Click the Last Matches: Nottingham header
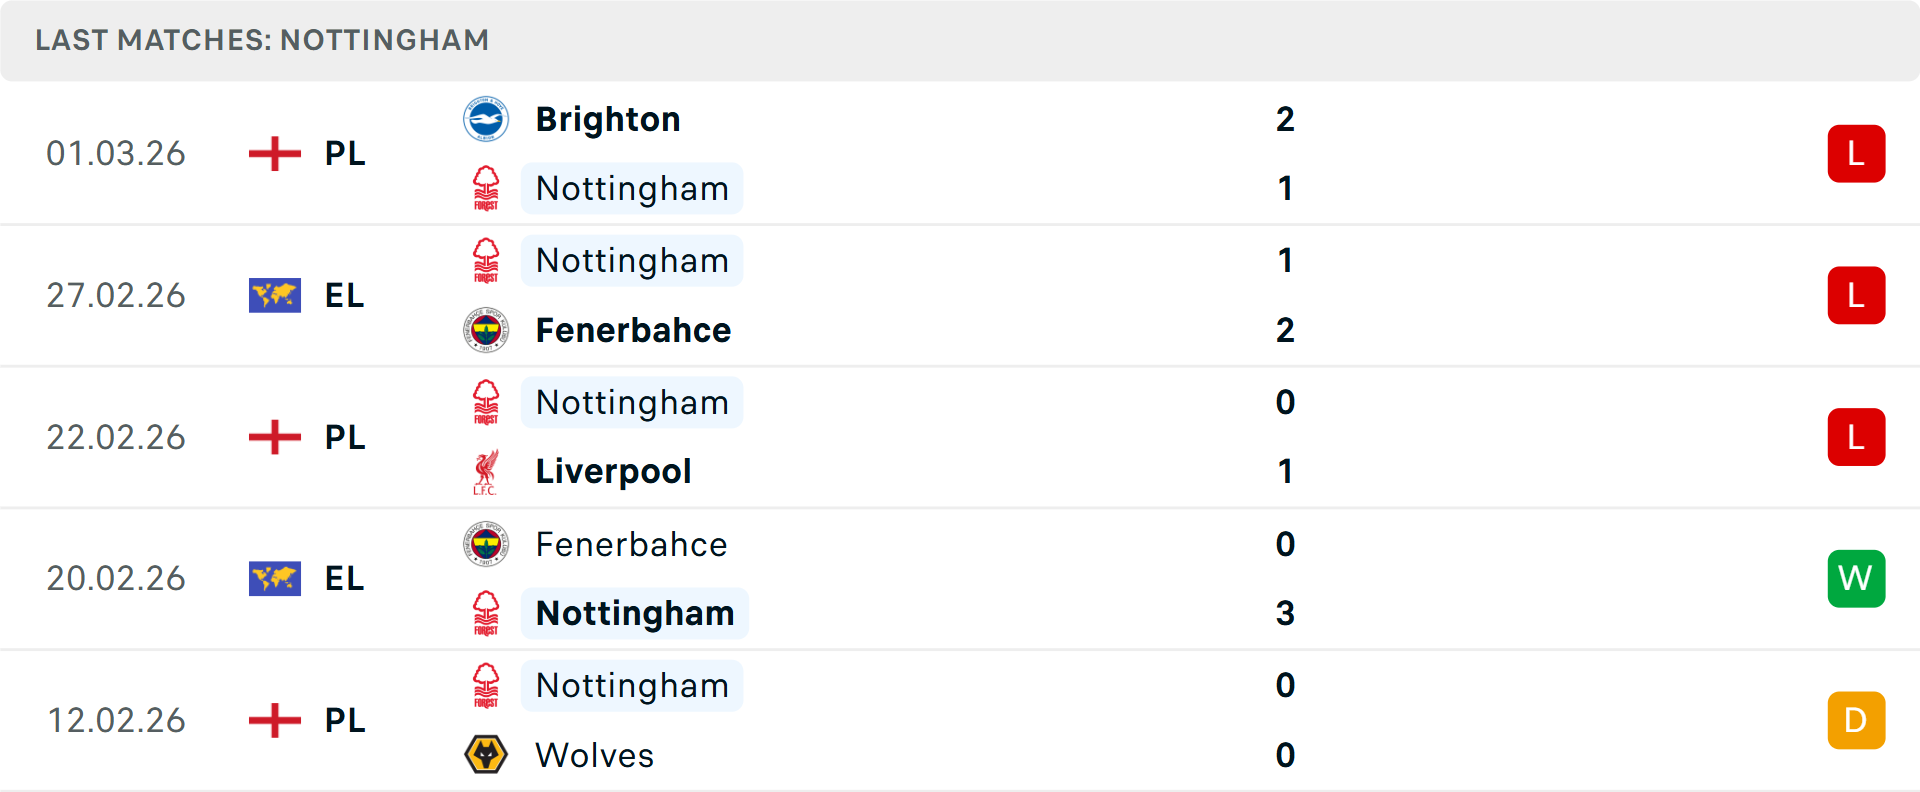The width and height of the screenshot is (1920, 792). (262, 40)
